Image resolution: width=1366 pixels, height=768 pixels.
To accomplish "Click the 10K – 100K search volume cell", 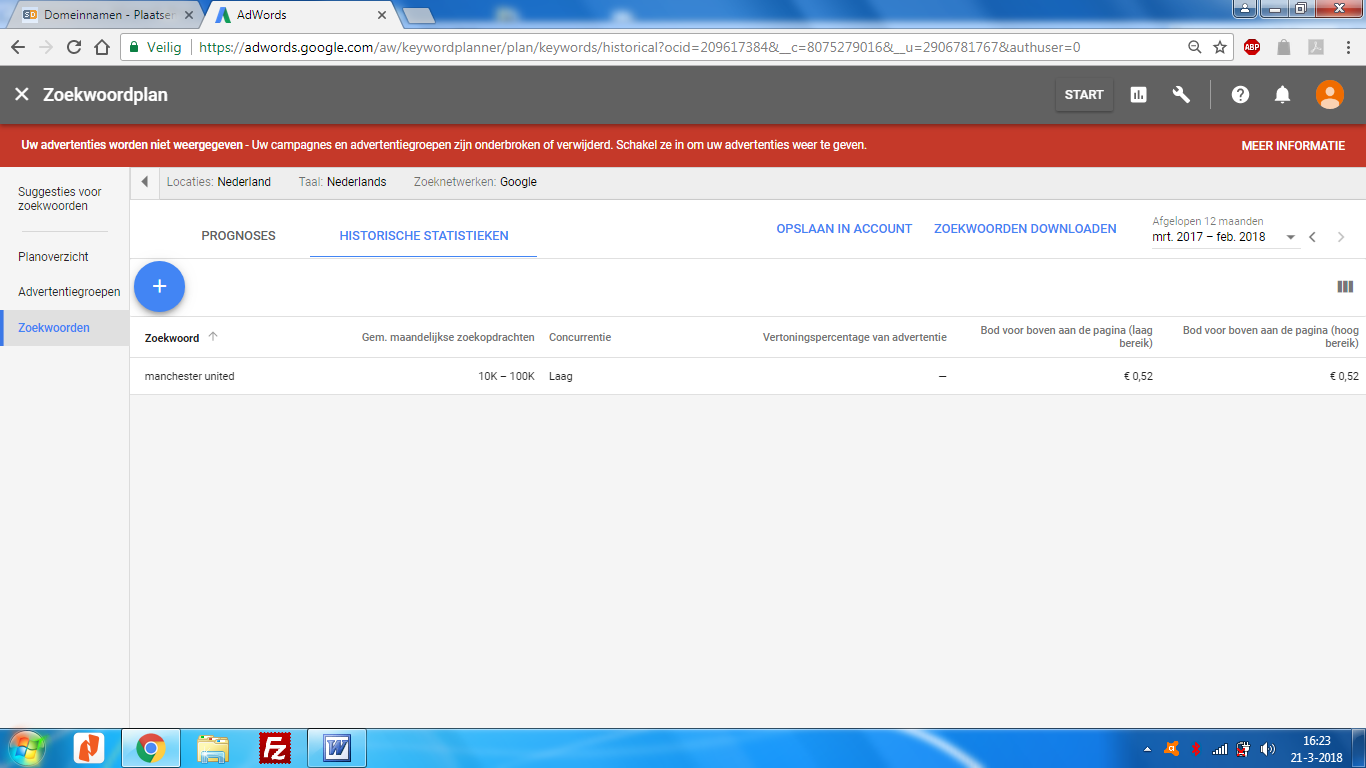I will (506, 376).
